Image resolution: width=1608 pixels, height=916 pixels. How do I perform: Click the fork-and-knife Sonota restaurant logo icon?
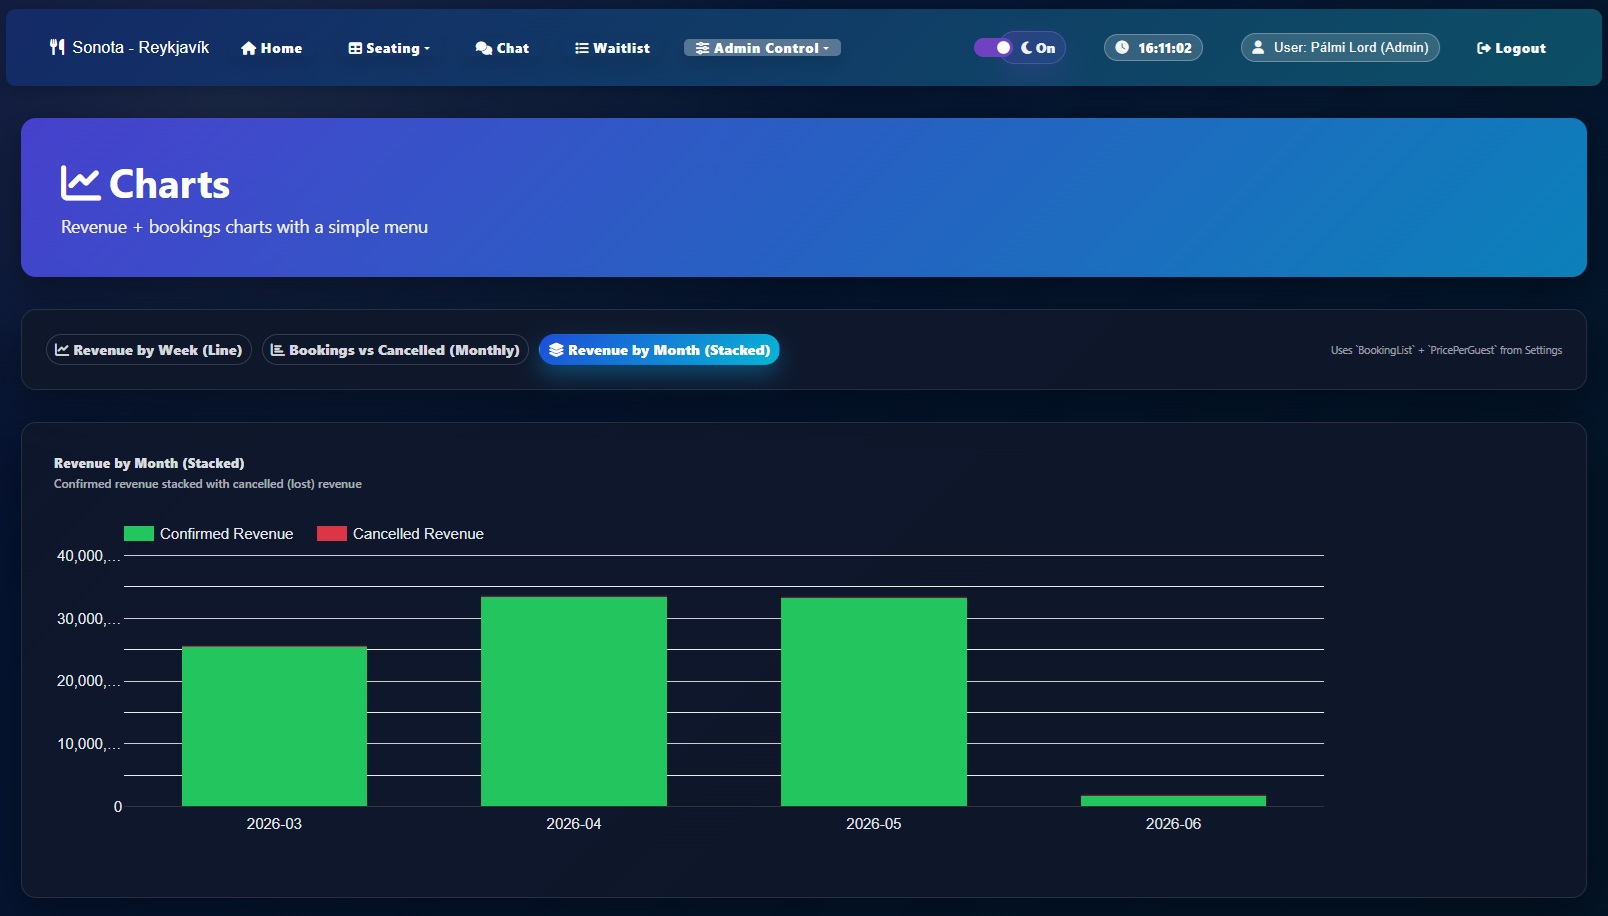pyautogui.click(x=57, y=47)
